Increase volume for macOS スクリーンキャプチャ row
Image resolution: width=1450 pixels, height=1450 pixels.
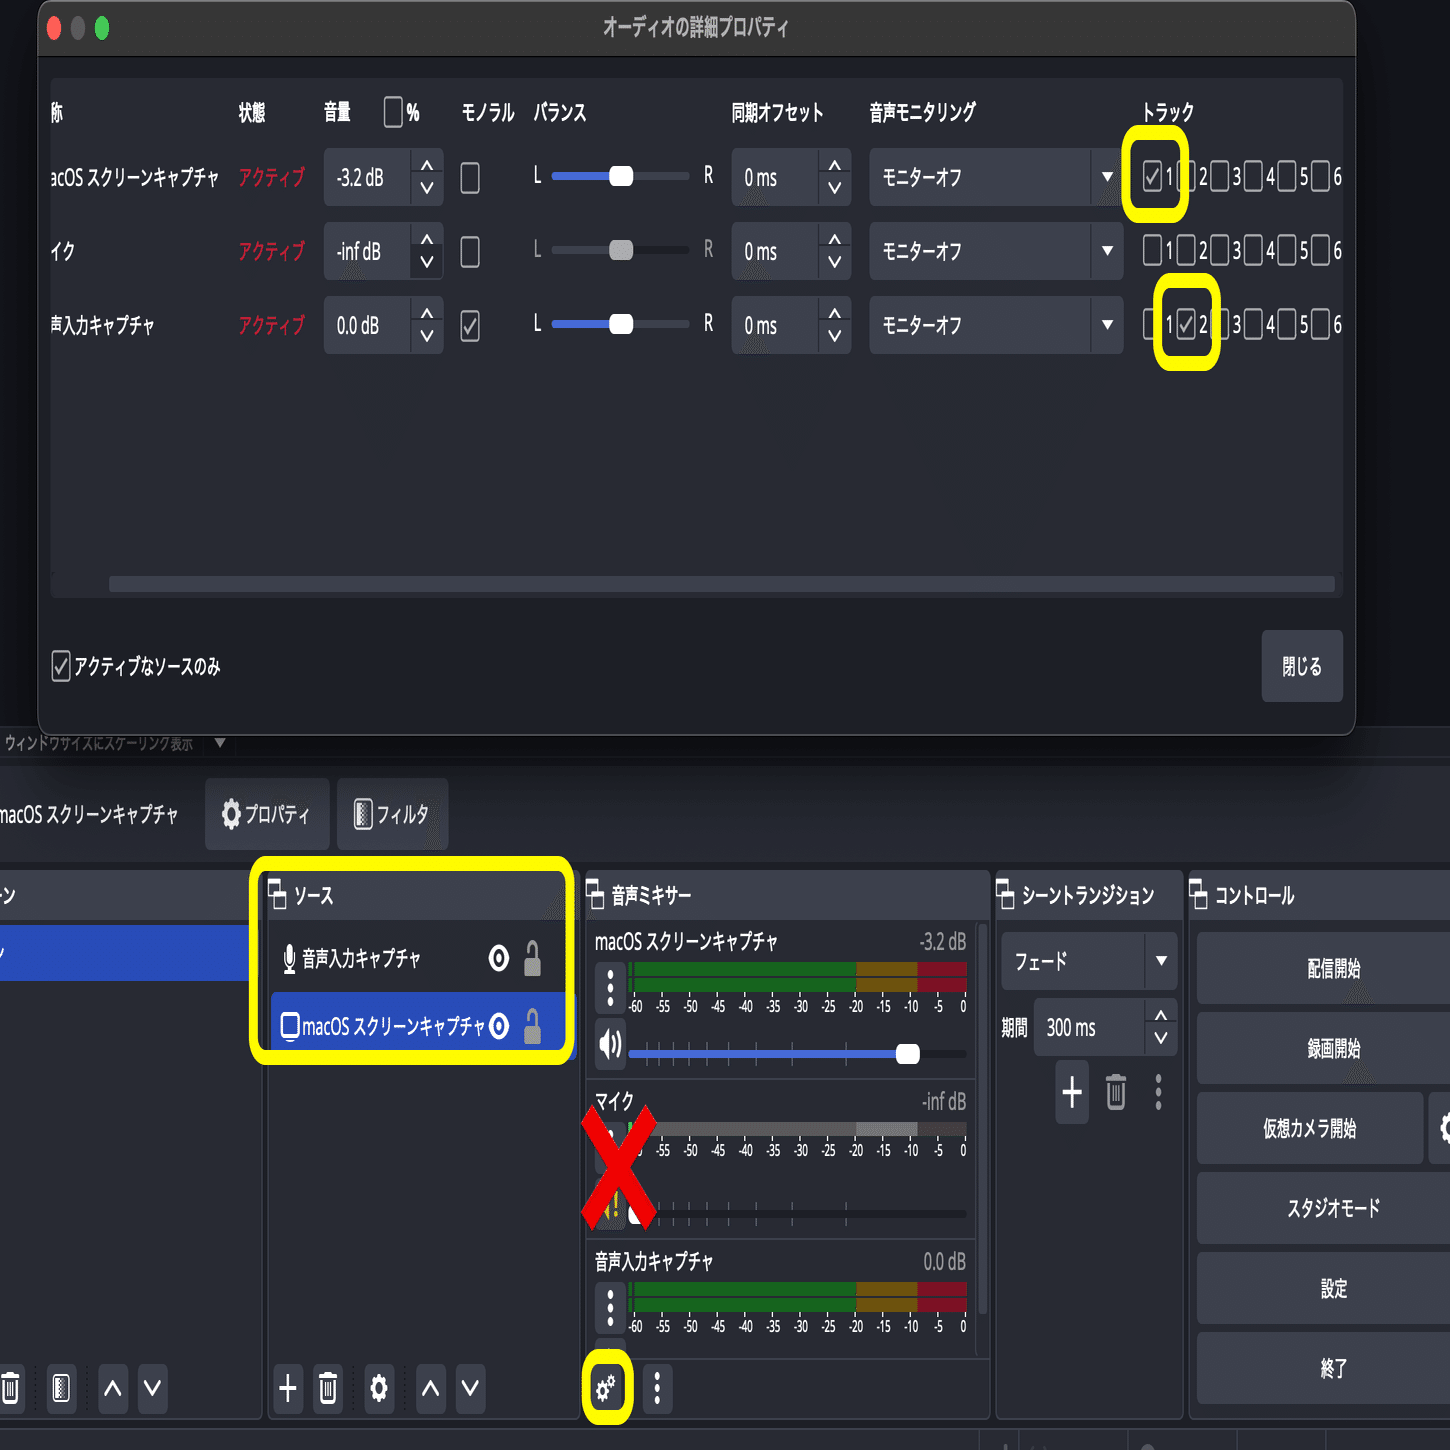pyautogui.click(x=427, y=165)
